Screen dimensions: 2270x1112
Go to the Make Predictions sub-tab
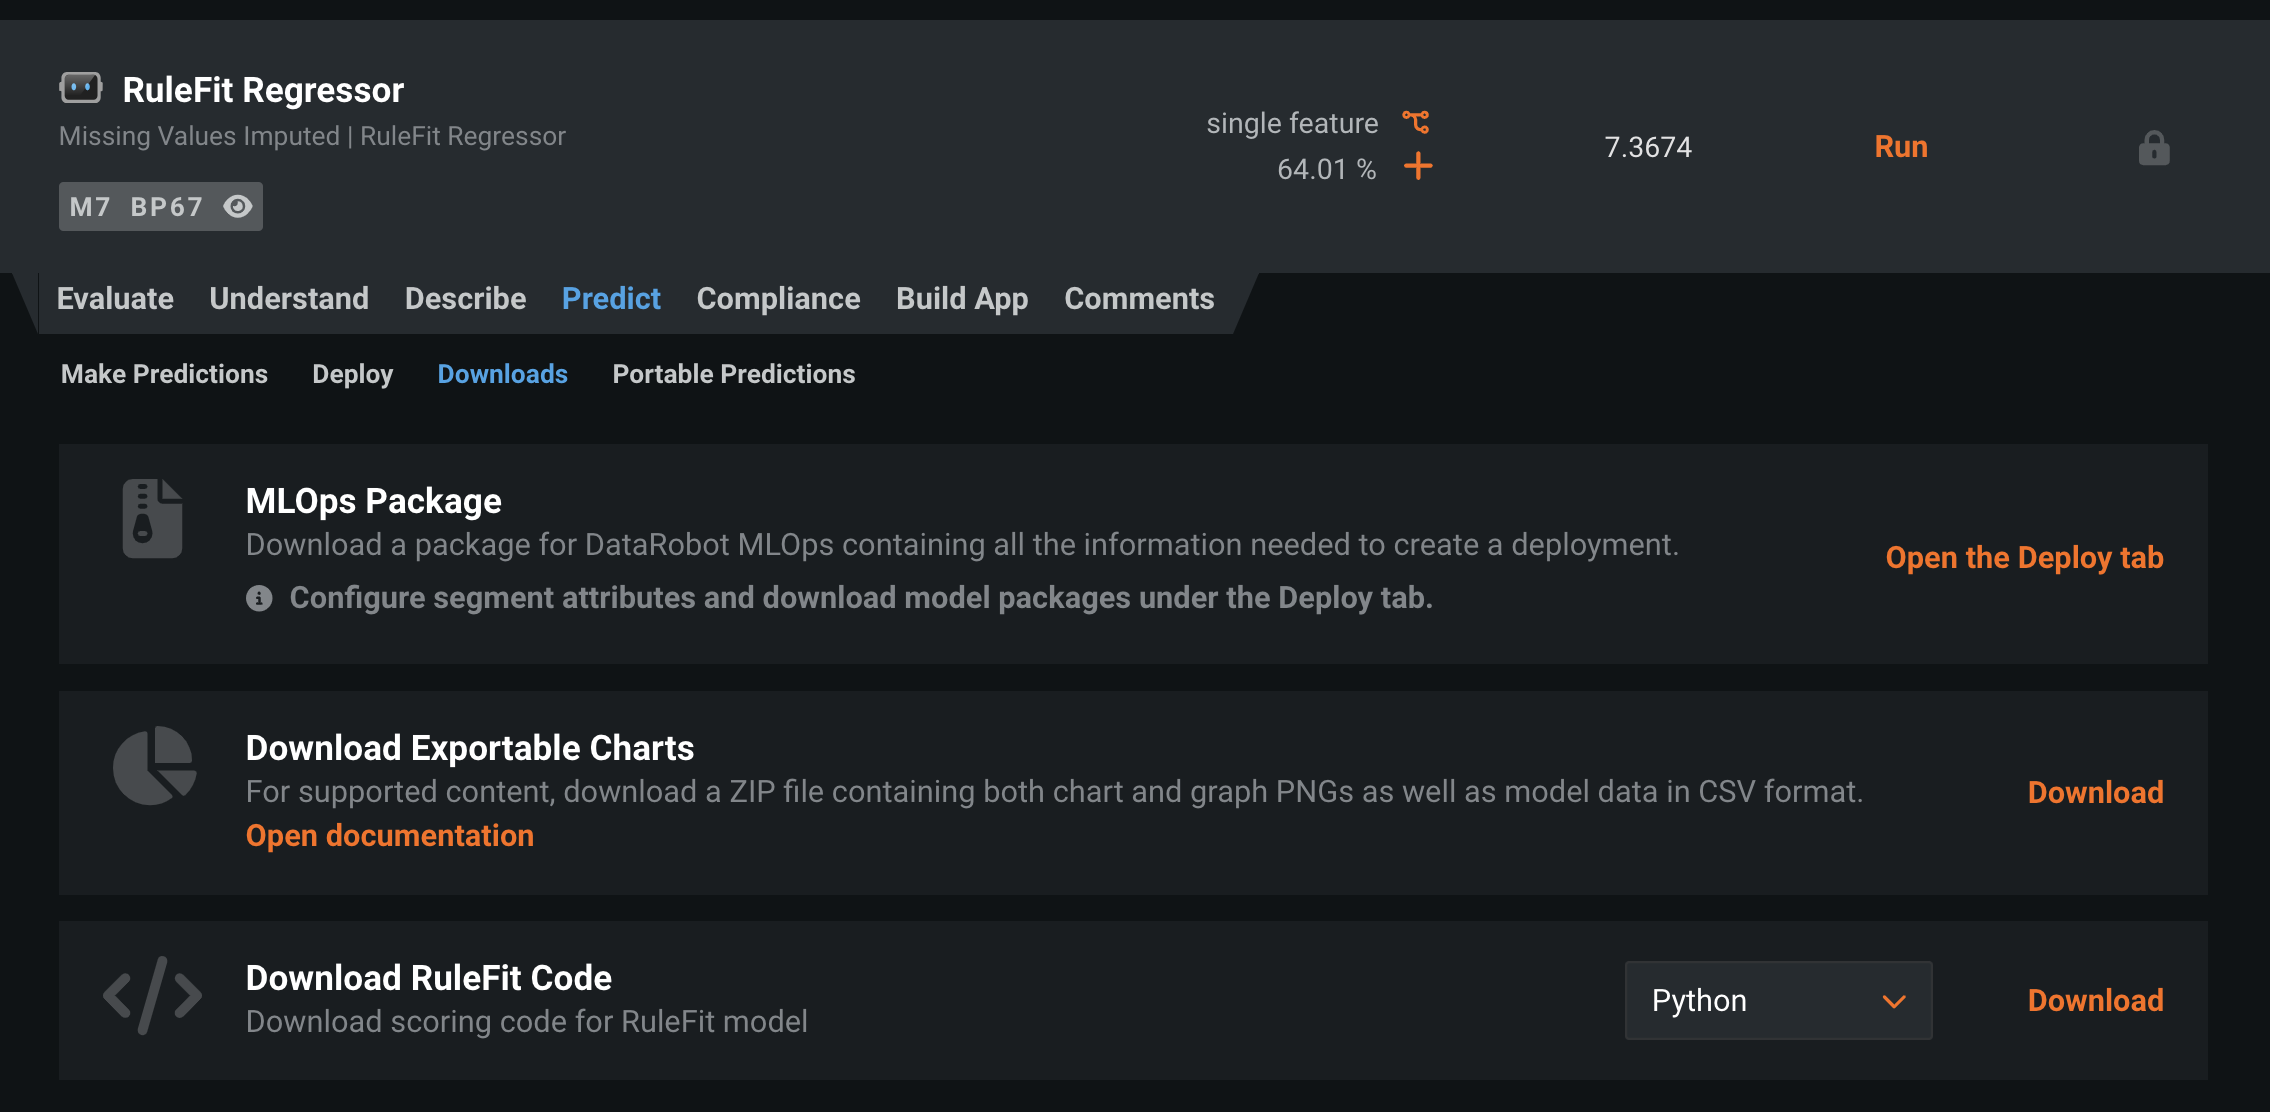(164, 374)
